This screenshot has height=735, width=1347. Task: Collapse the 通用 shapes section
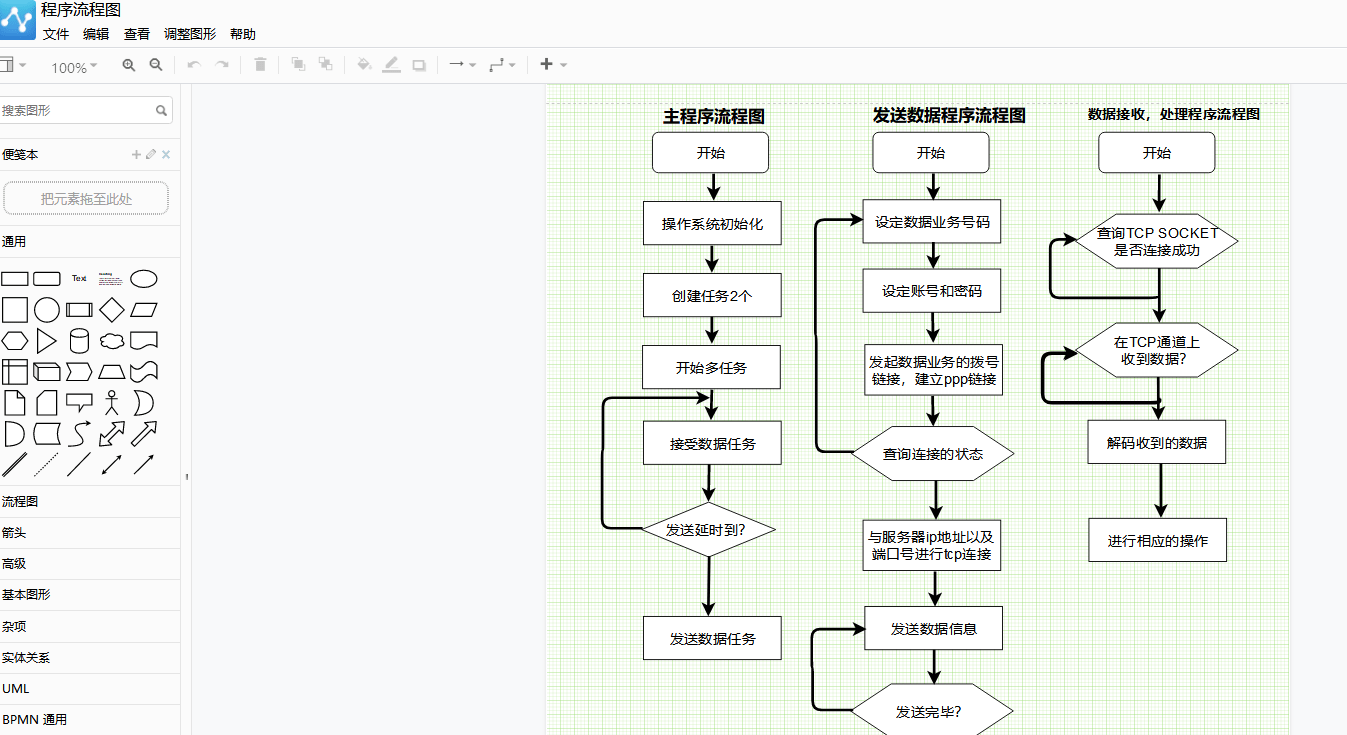coord(90,241)
